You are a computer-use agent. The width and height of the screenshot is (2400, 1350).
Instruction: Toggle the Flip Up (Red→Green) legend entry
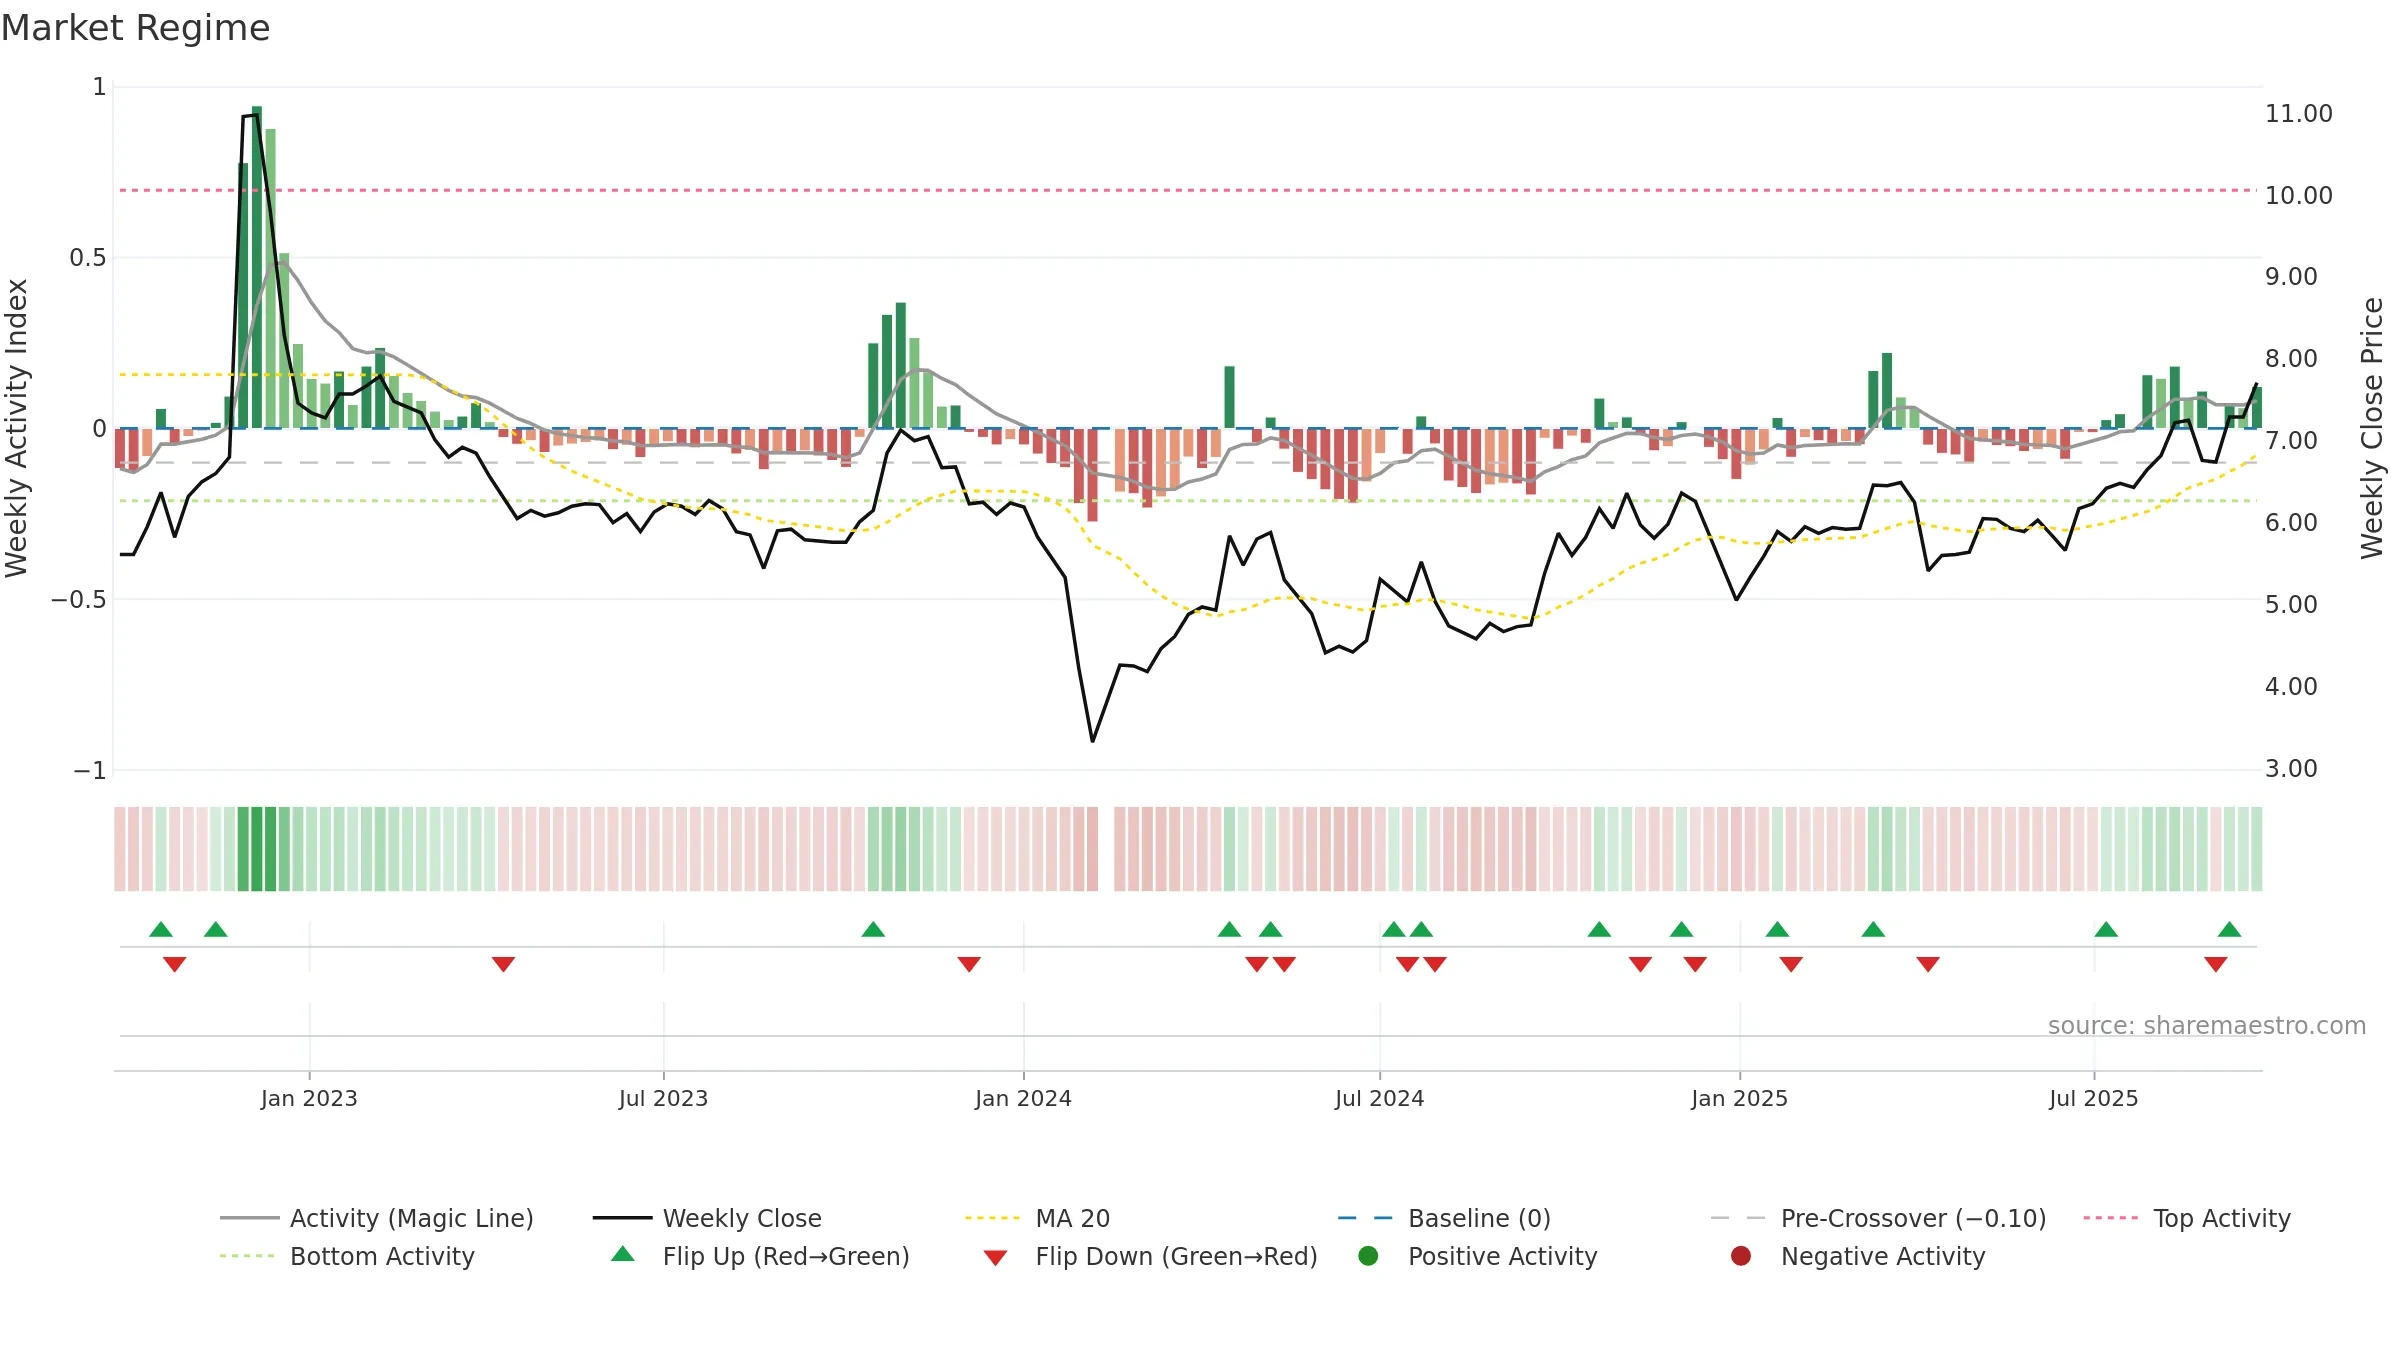point(760,1256)
